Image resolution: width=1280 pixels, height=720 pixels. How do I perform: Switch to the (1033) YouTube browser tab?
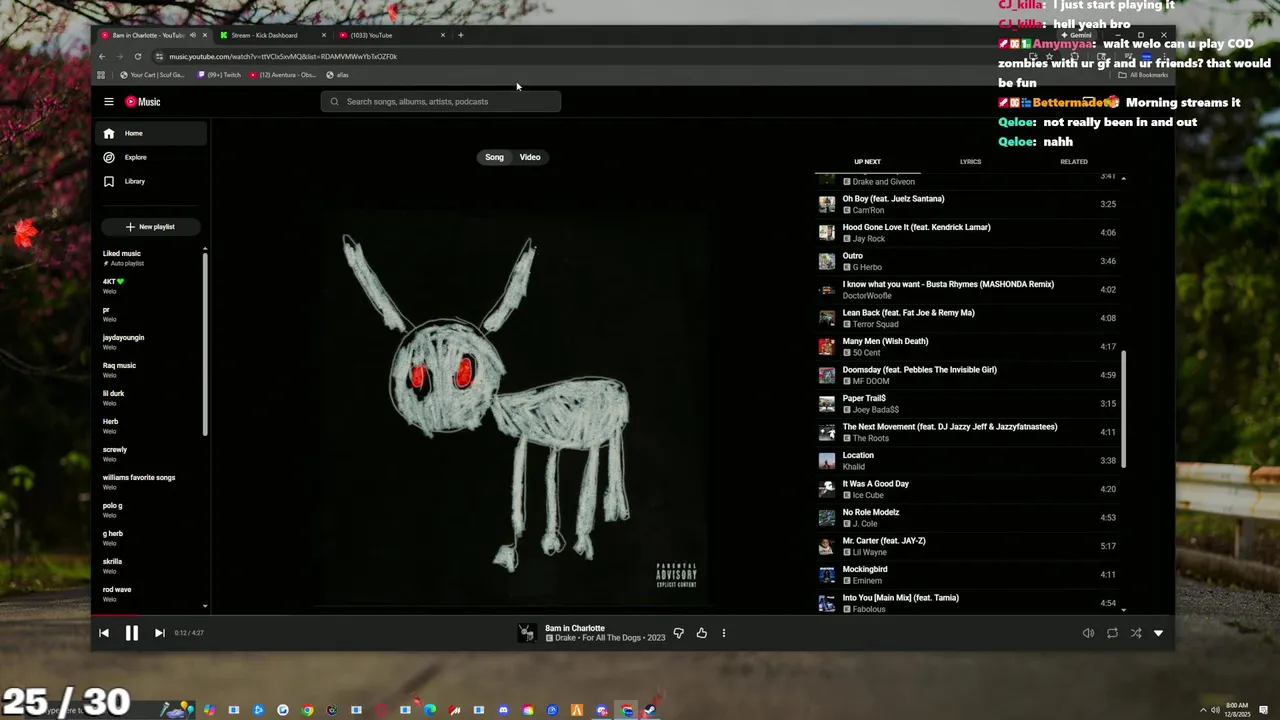pyautogui.click(x=391, y=35)
